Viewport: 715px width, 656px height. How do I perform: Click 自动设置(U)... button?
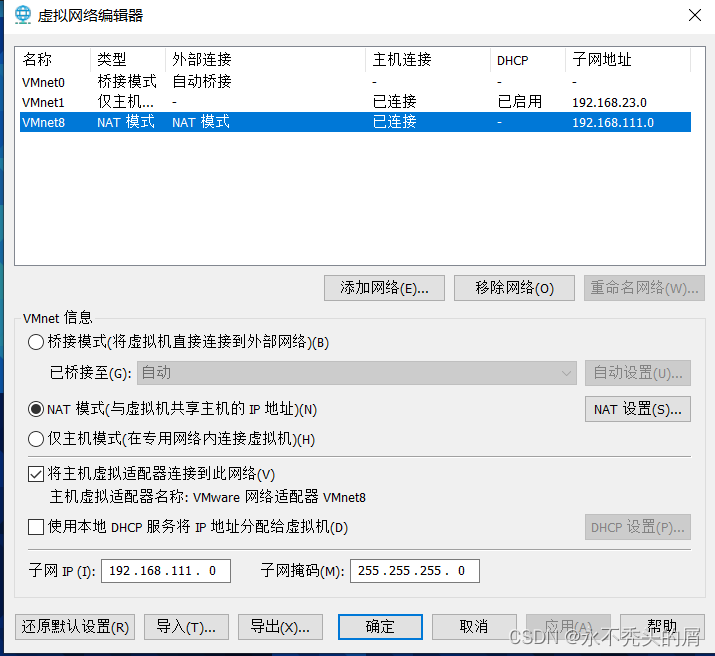coord(637,373)
